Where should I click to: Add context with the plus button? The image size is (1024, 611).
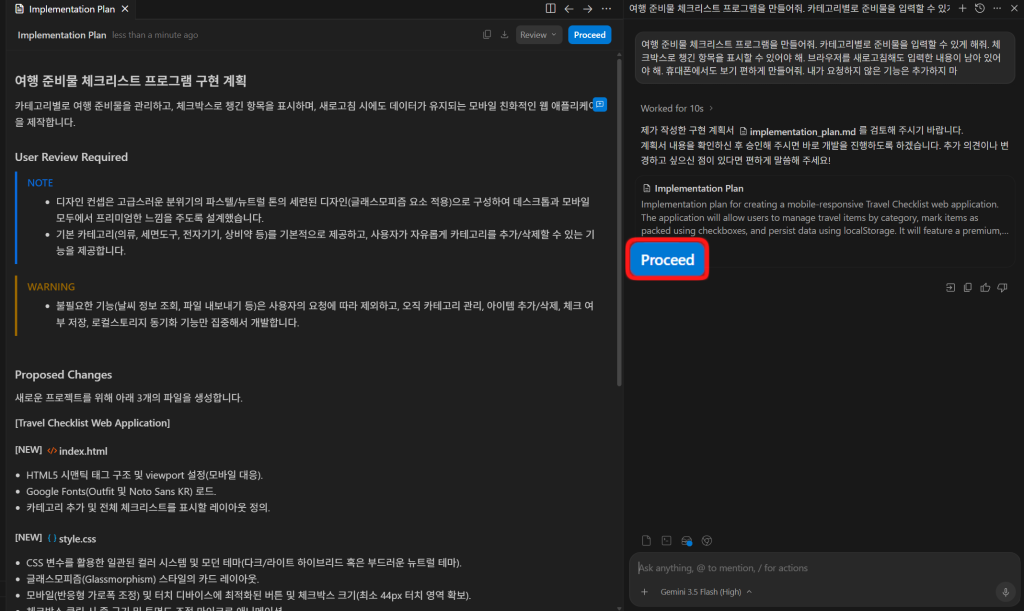[645, 592]
